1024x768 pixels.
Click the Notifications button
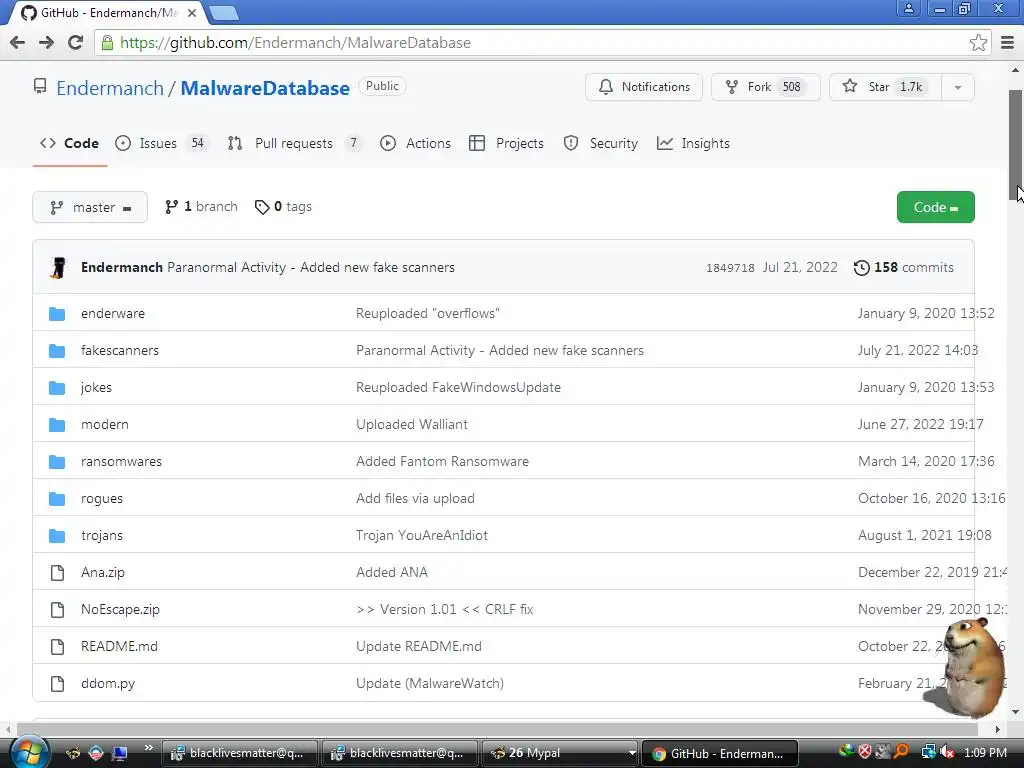click(644, 87)
